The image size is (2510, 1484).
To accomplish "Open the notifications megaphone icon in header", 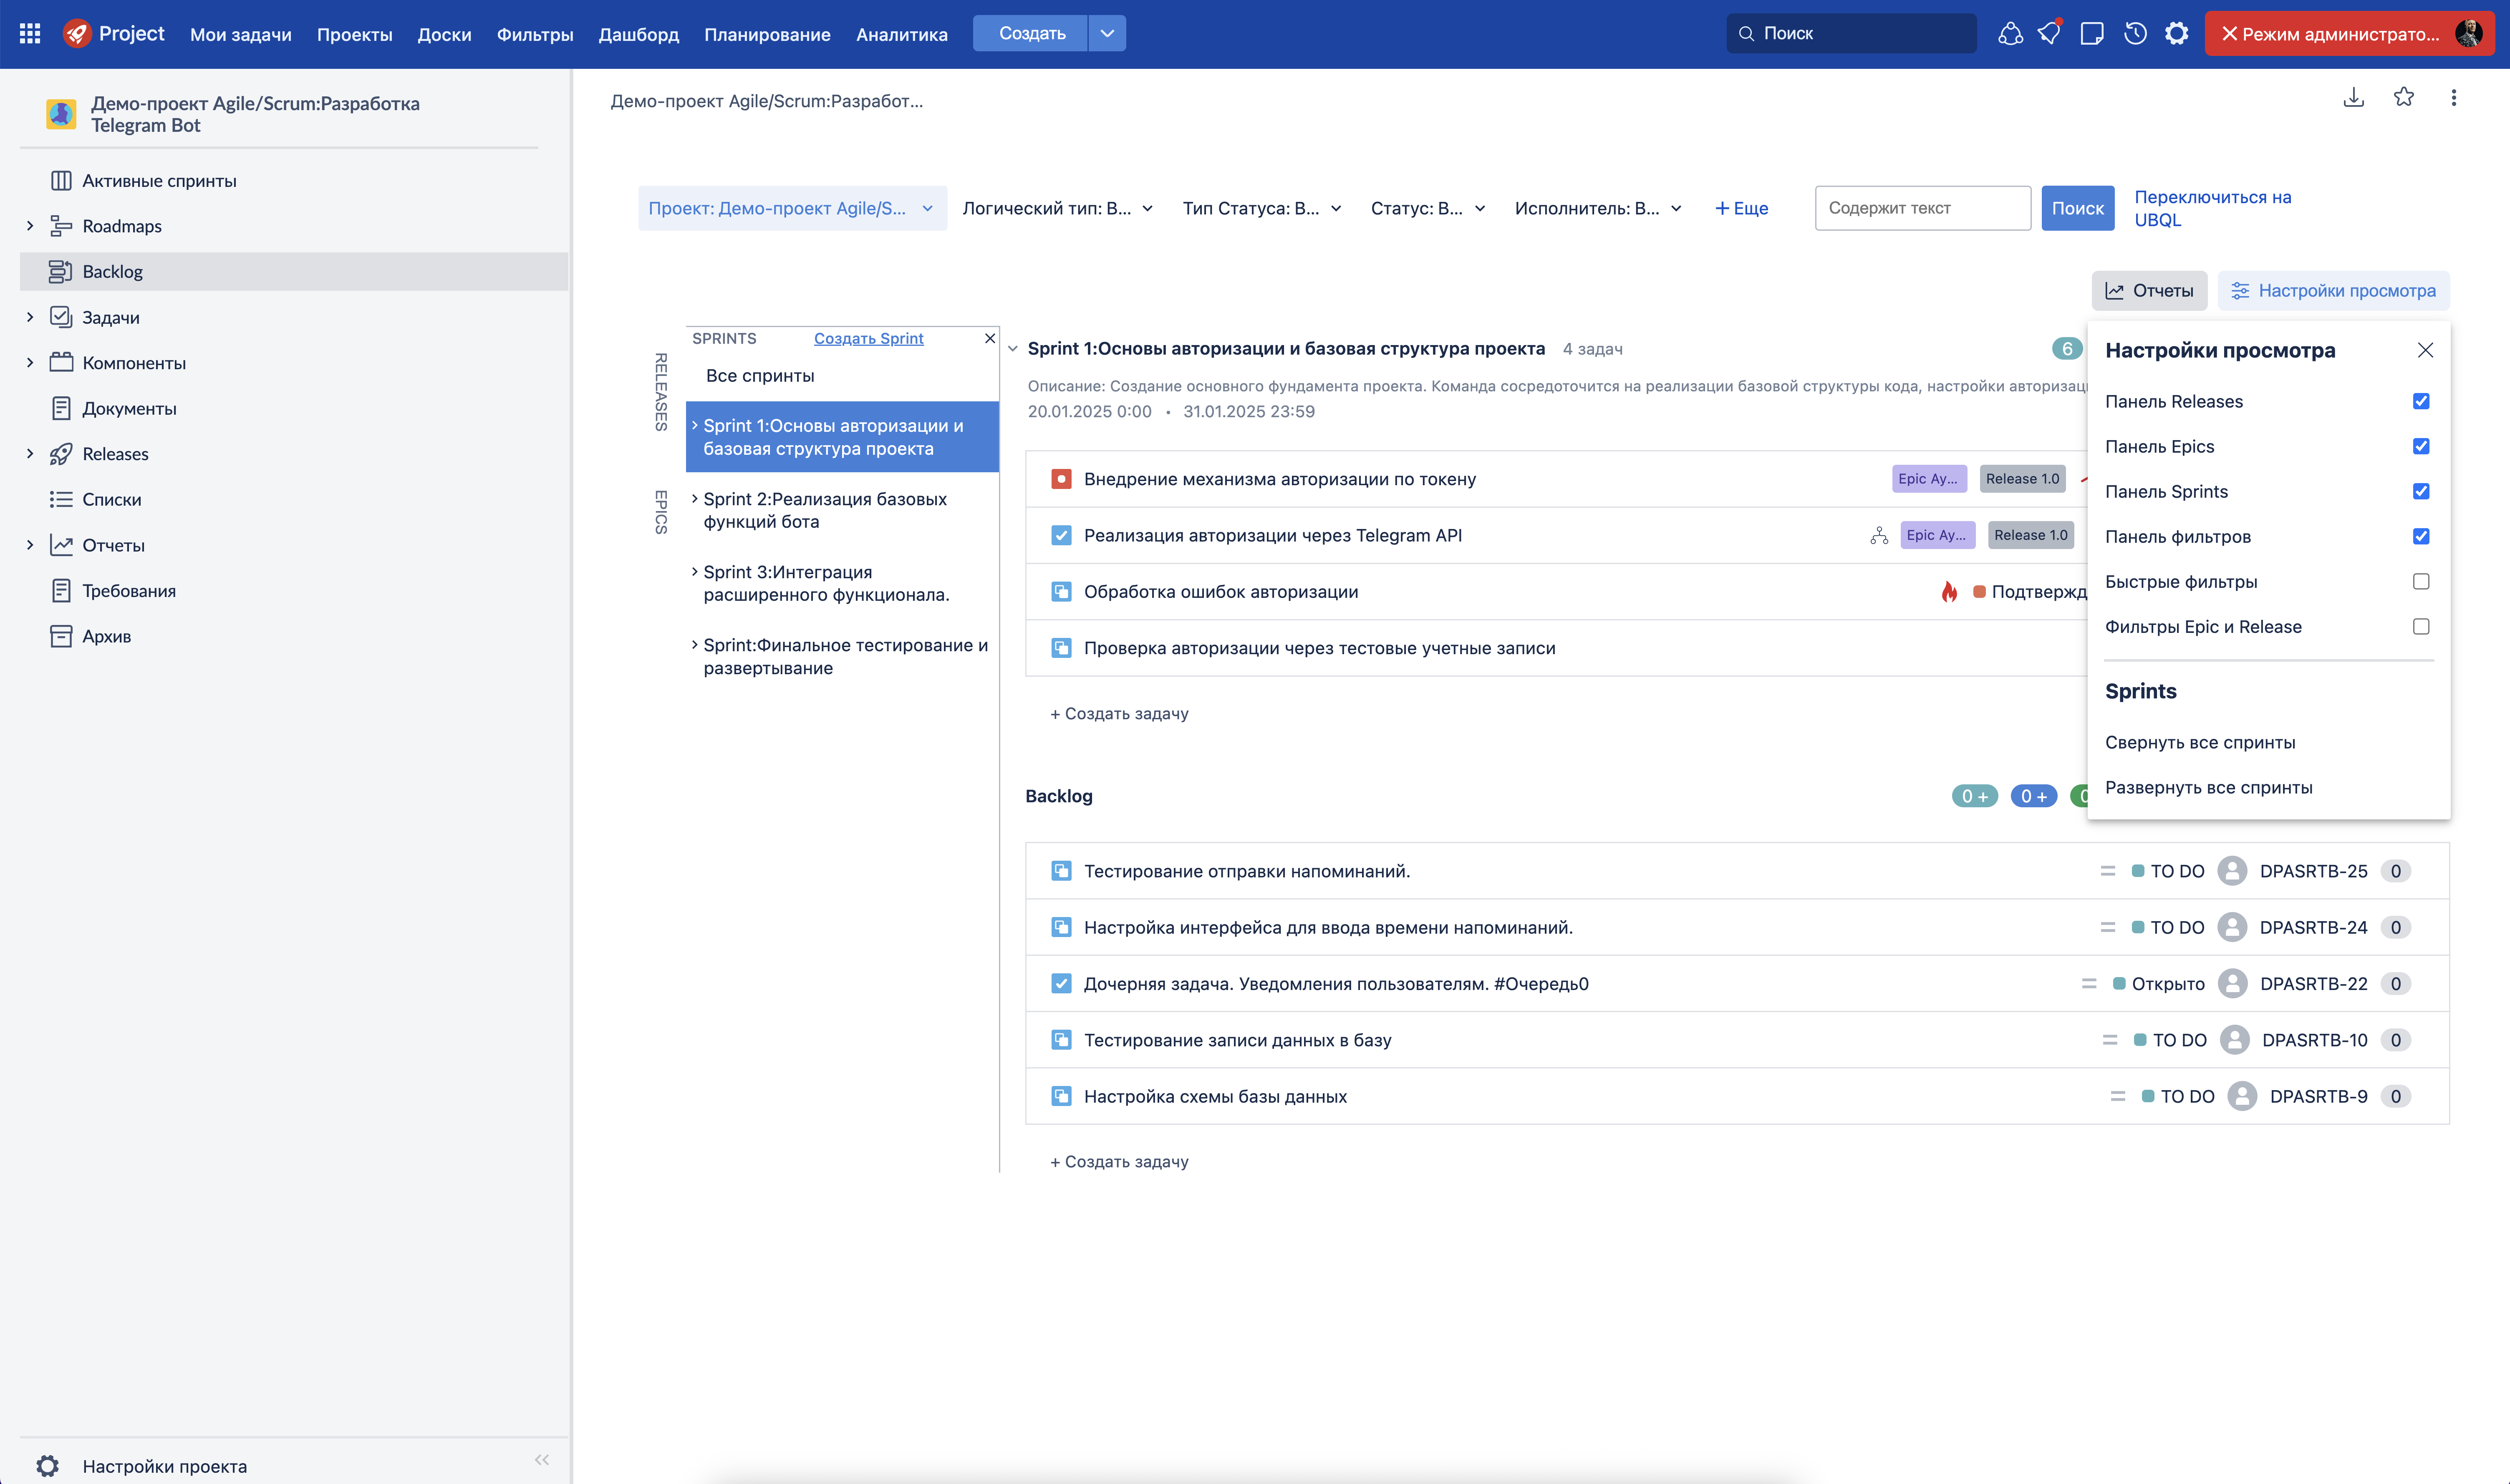I will [x=2050, y=33].
